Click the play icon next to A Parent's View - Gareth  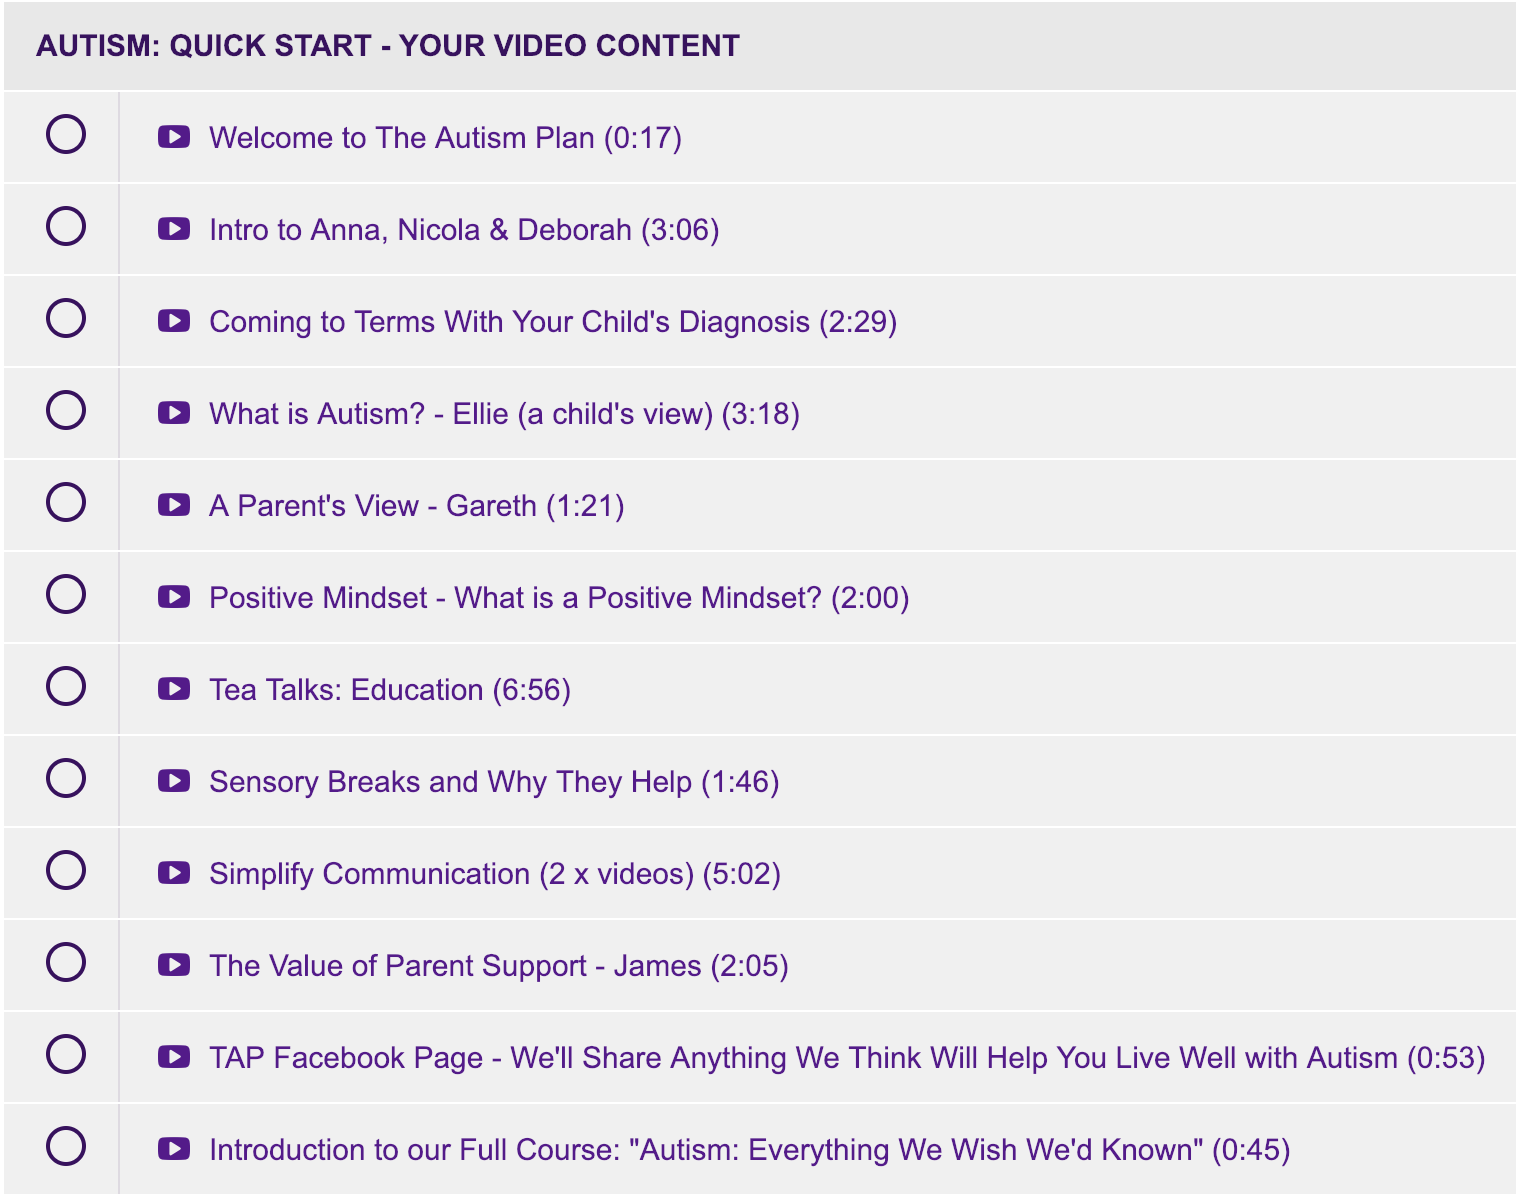[174, 505]
